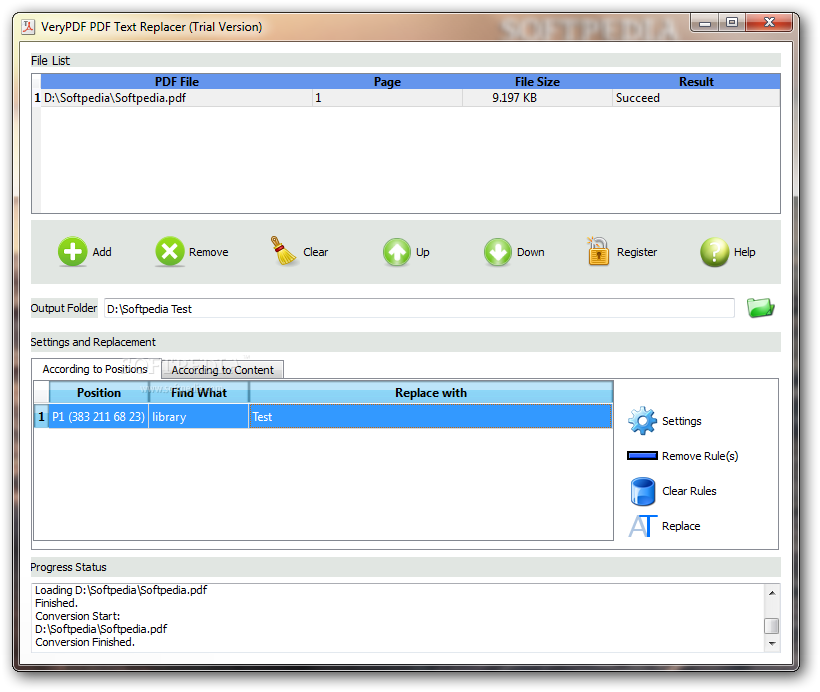Click the Clear Rules text label
Image resolution: width=820 pixels, height=692 pixels.
pyautogui.click(x=689, y=491)
